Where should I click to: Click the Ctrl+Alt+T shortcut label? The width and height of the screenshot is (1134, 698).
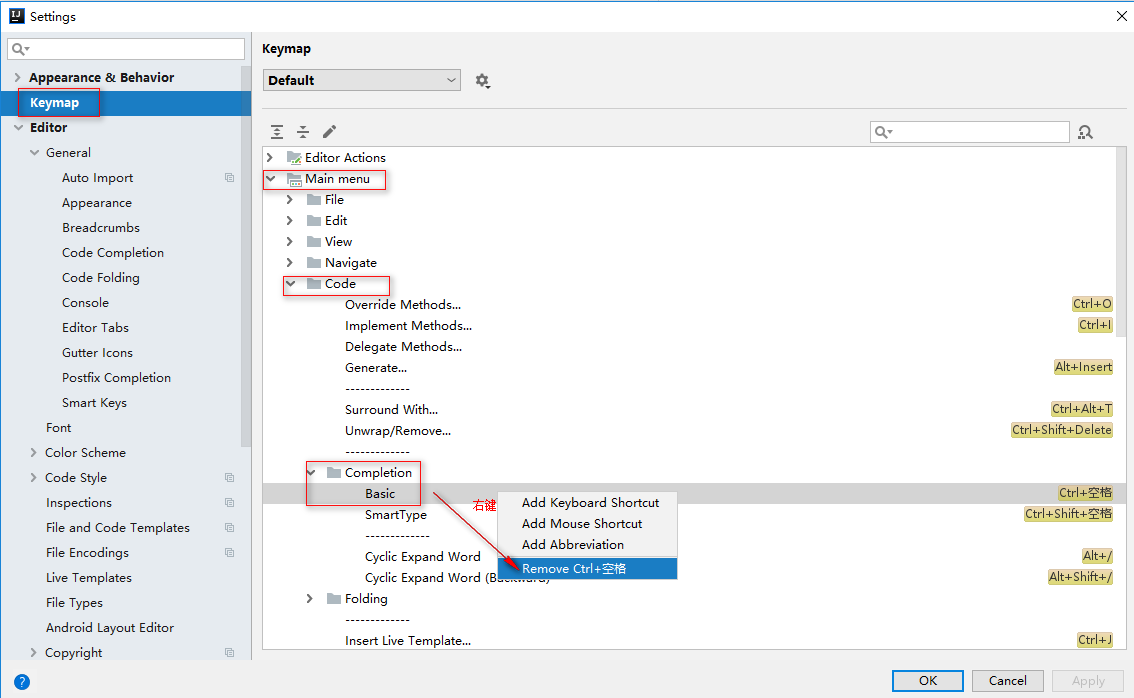coord(1081,409)
